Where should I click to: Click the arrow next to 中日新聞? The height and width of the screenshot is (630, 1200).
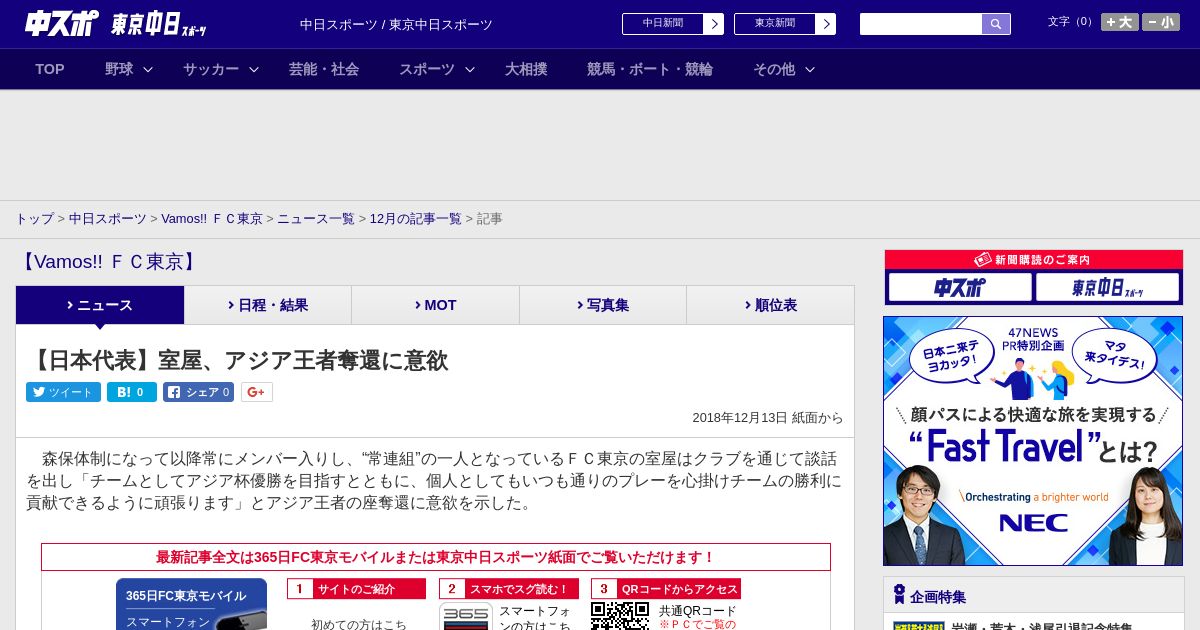(x=714, y=24)
